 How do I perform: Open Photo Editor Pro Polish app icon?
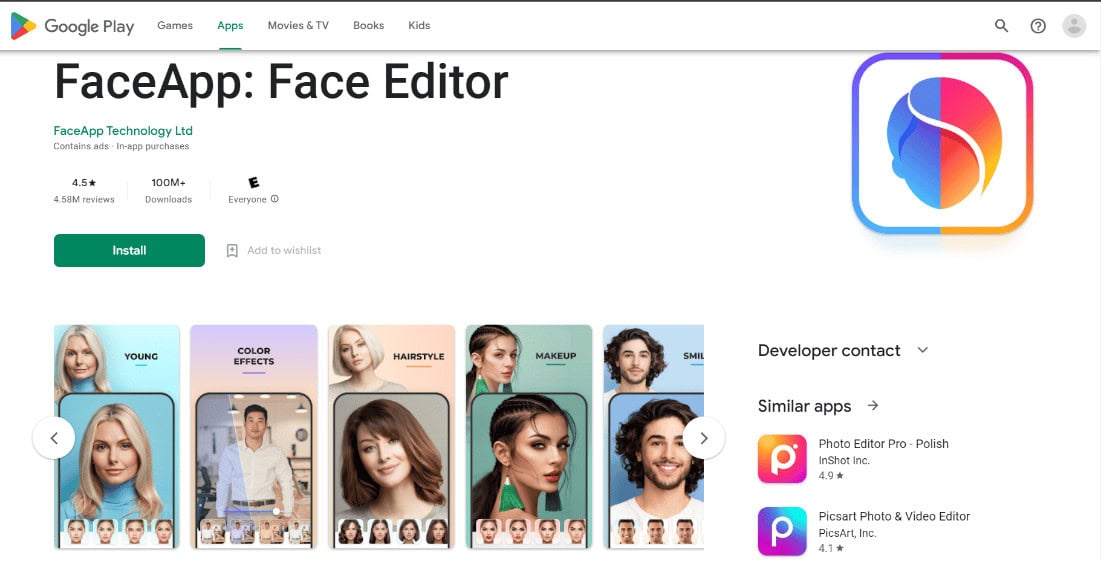782,458
